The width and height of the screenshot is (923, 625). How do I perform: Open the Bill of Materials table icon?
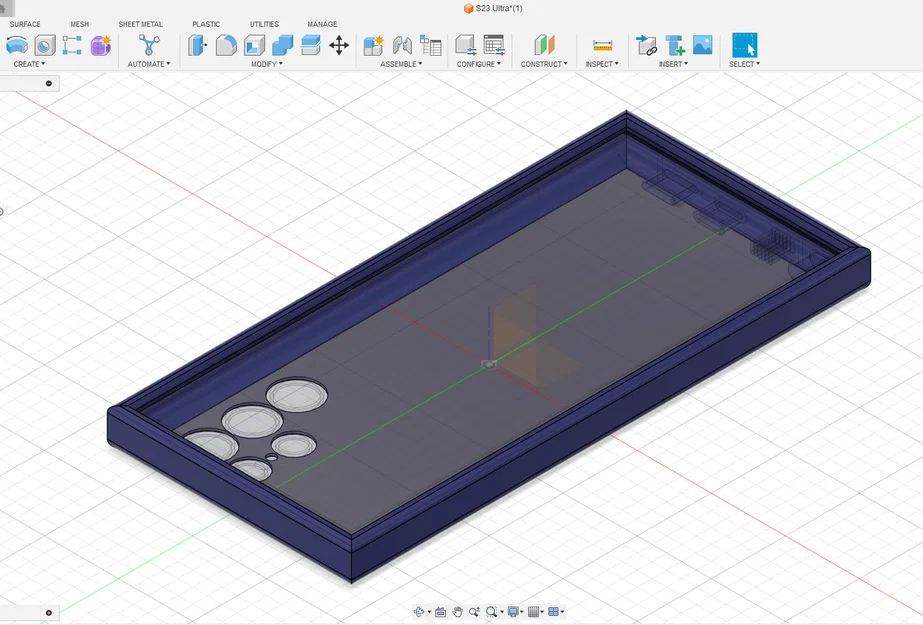click(x=431, y=45)
